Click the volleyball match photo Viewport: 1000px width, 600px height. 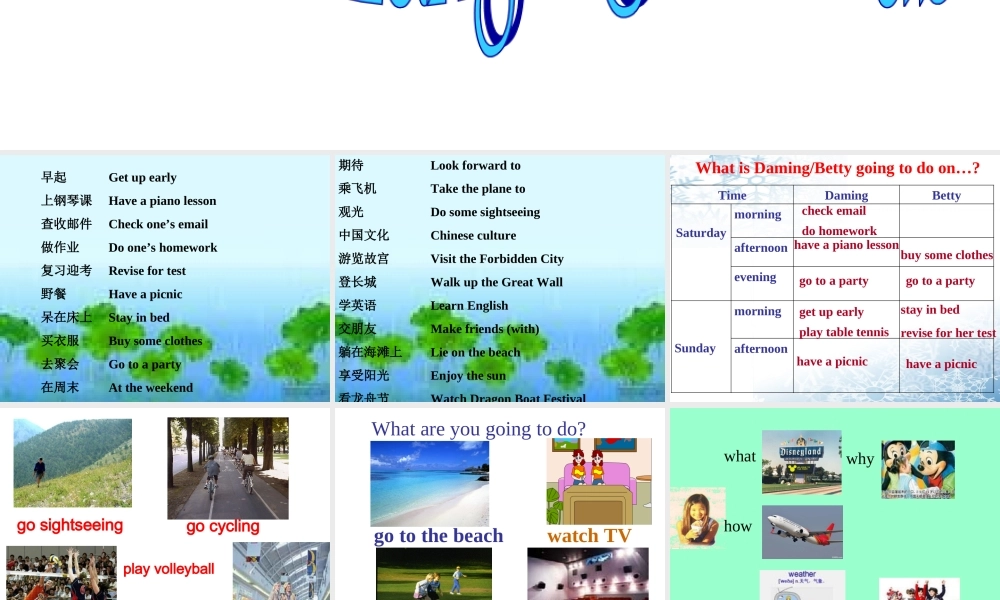pos(61,573)
